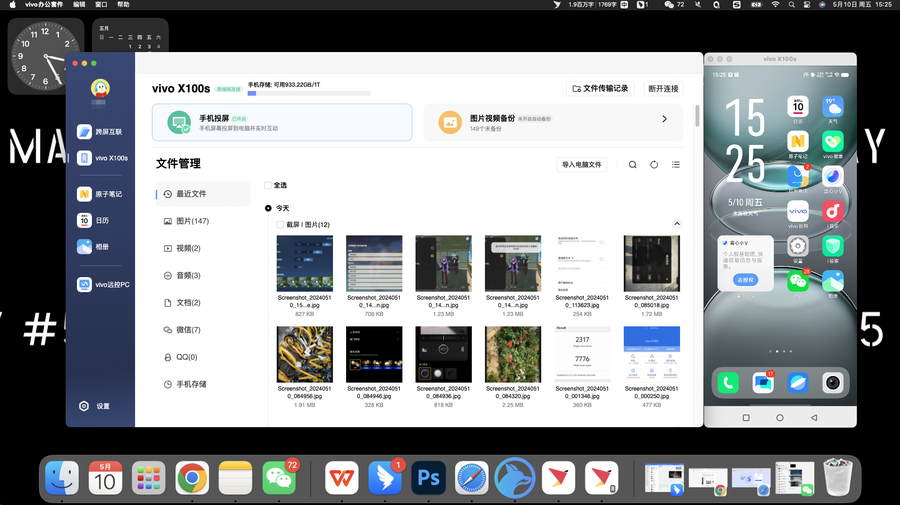
Task: Open Safari from the Dock
Action: click(x=471, y=478)
